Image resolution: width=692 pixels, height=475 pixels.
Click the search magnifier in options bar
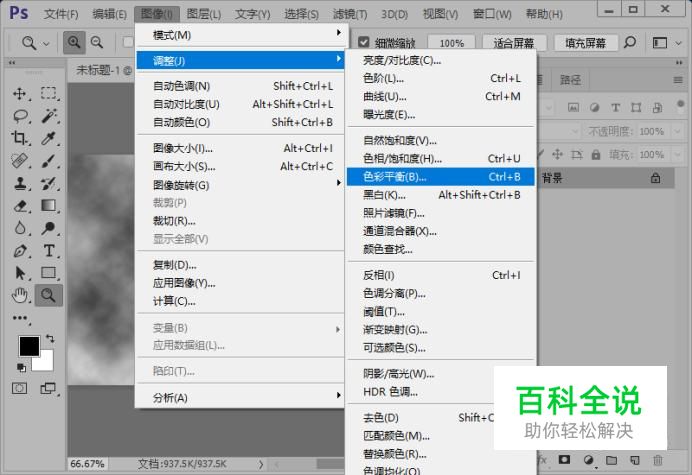(x=630, y=42)
